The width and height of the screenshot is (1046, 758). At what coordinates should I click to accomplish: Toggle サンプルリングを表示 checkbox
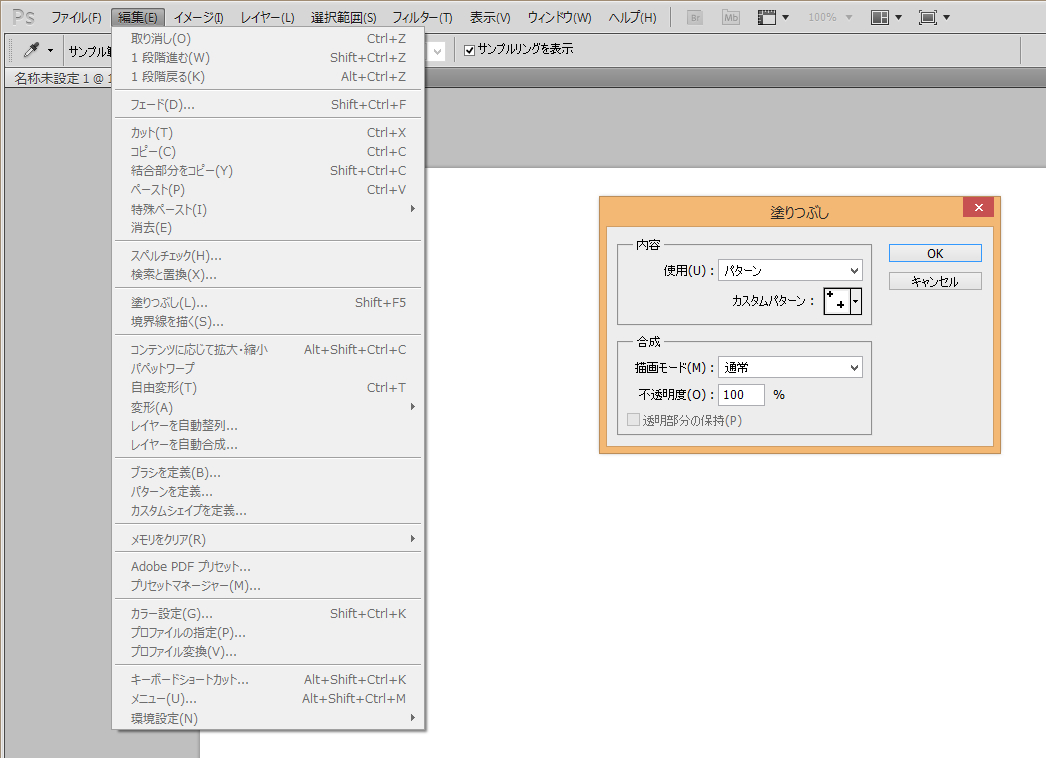coord(470,49)
